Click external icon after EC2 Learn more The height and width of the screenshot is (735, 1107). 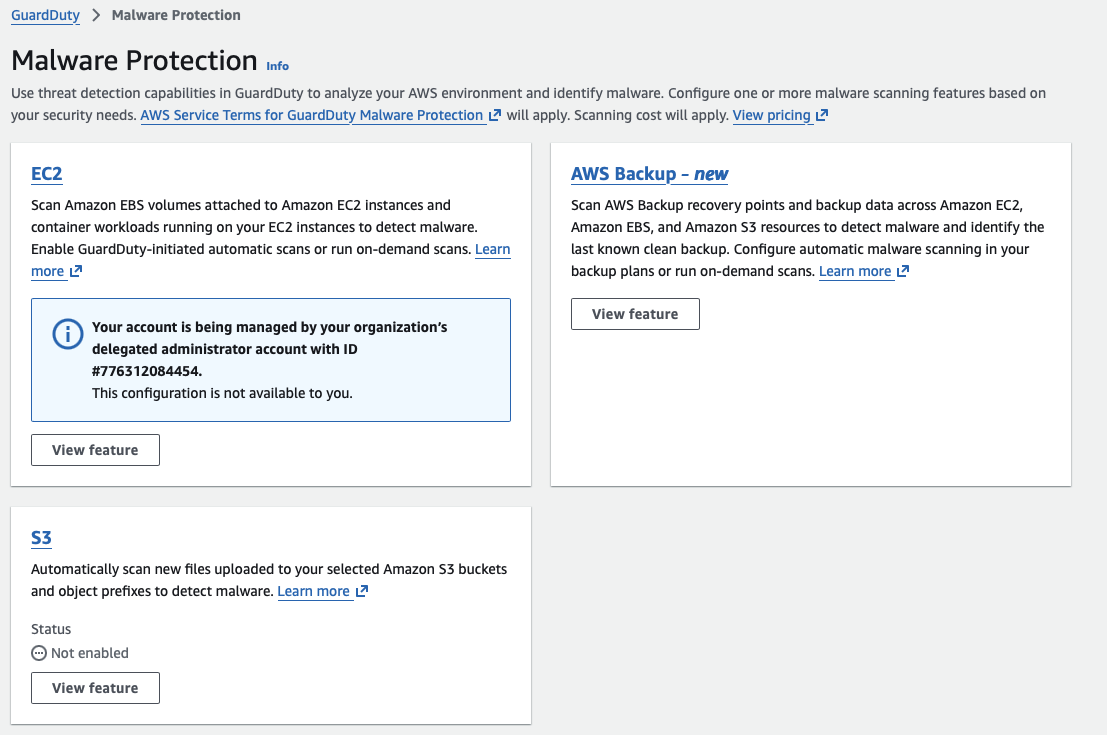coord(75,272)
